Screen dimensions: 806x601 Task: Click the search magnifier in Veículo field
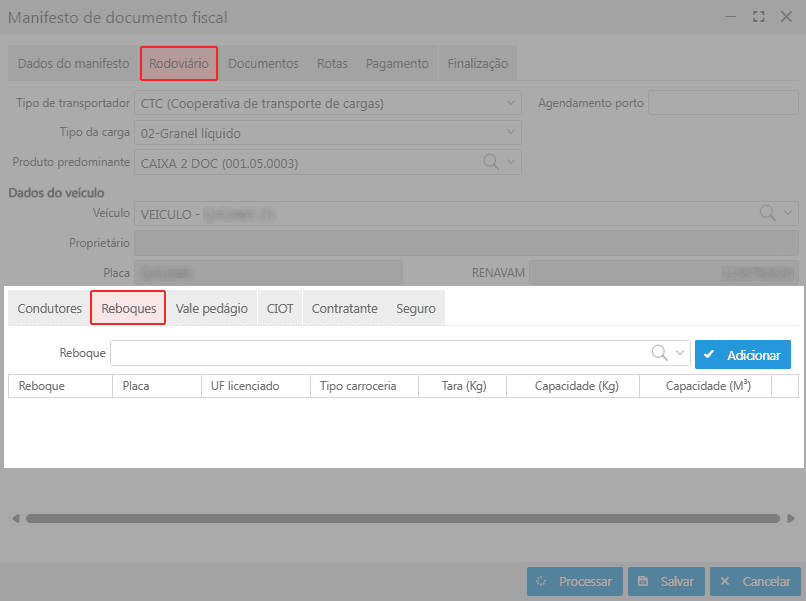[x=768, y=213]
